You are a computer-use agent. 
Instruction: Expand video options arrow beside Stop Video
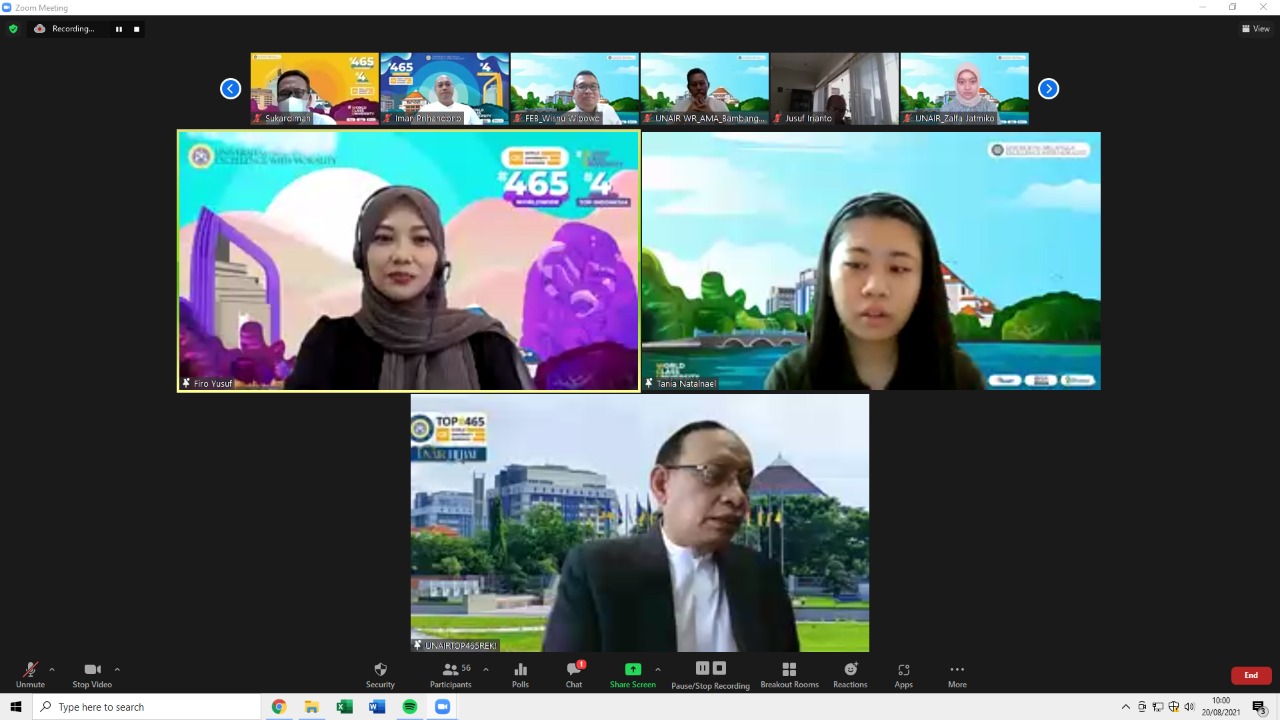tap(117, 670)
